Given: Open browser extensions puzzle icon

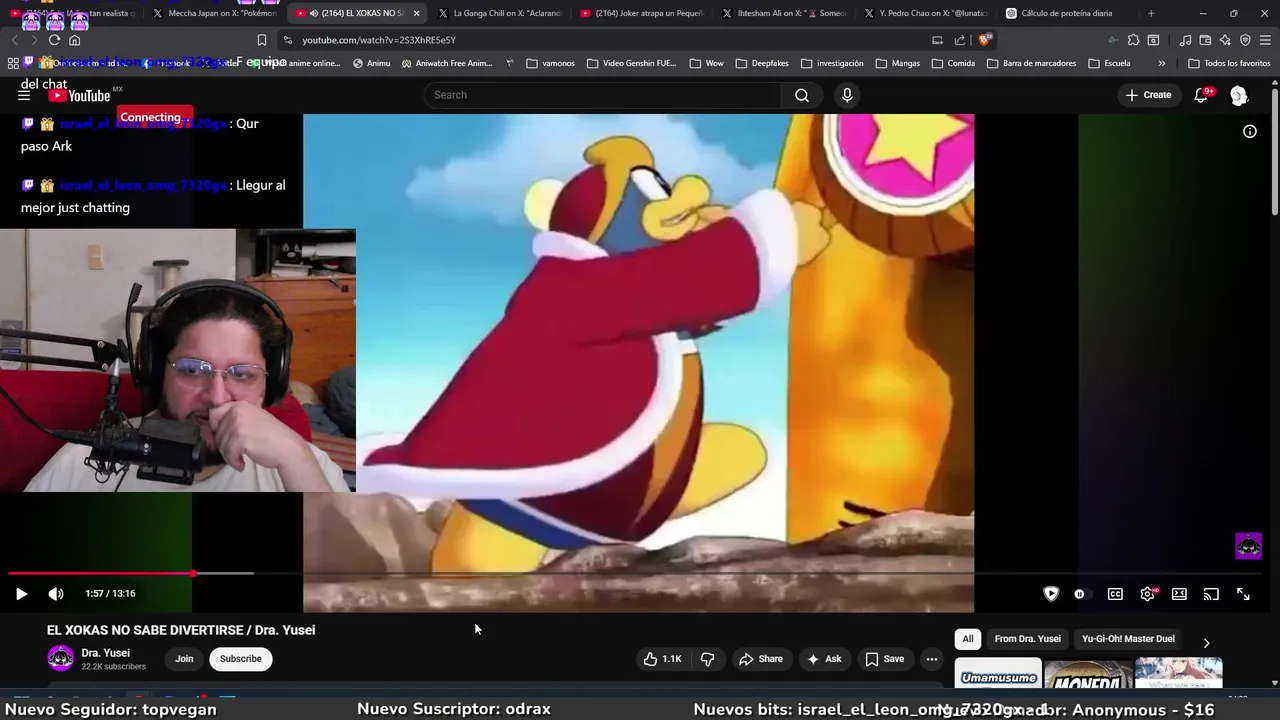Looking at the screenshot, I should tap(1133, 40).
